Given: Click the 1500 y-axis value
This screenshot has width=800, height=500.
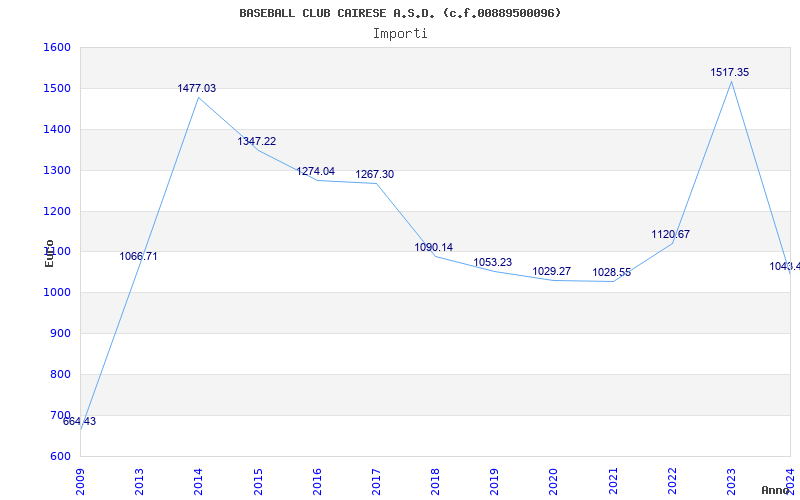Looking at the screenshot, I should 57,88.
